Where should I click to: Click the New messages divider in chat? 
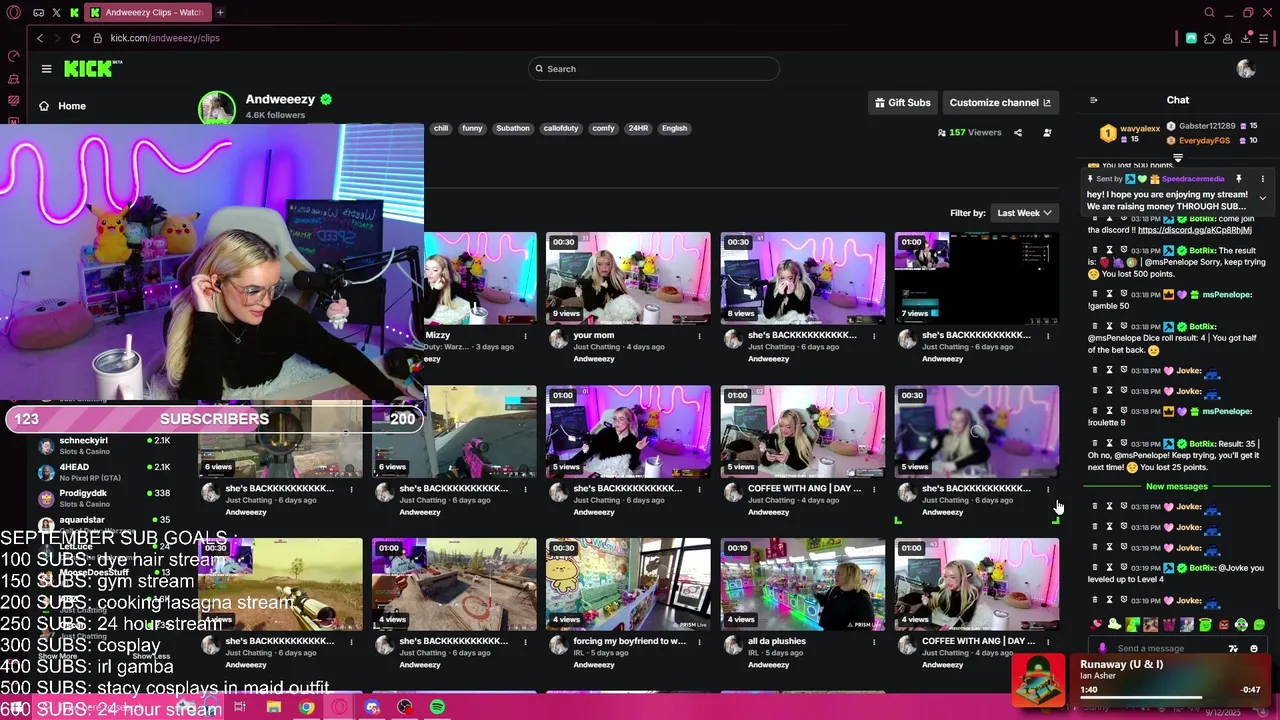1177,486
